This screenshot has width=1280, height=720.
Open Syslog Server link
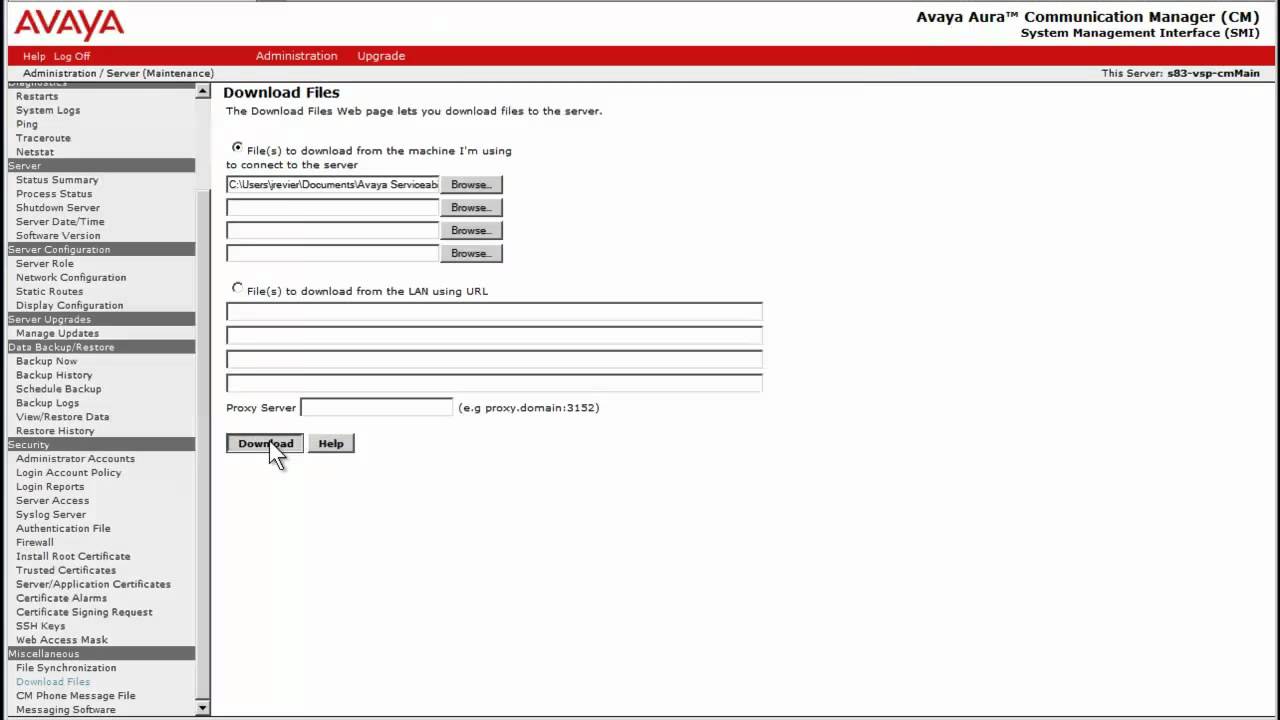tap(51, 516)
